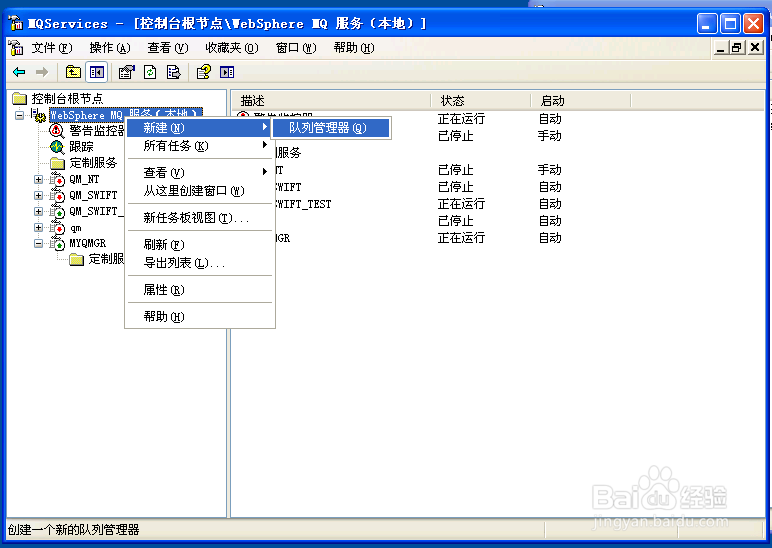Click the 状态 column header
Viewport: 772px width, 548px height.
[x=481, y=100]
